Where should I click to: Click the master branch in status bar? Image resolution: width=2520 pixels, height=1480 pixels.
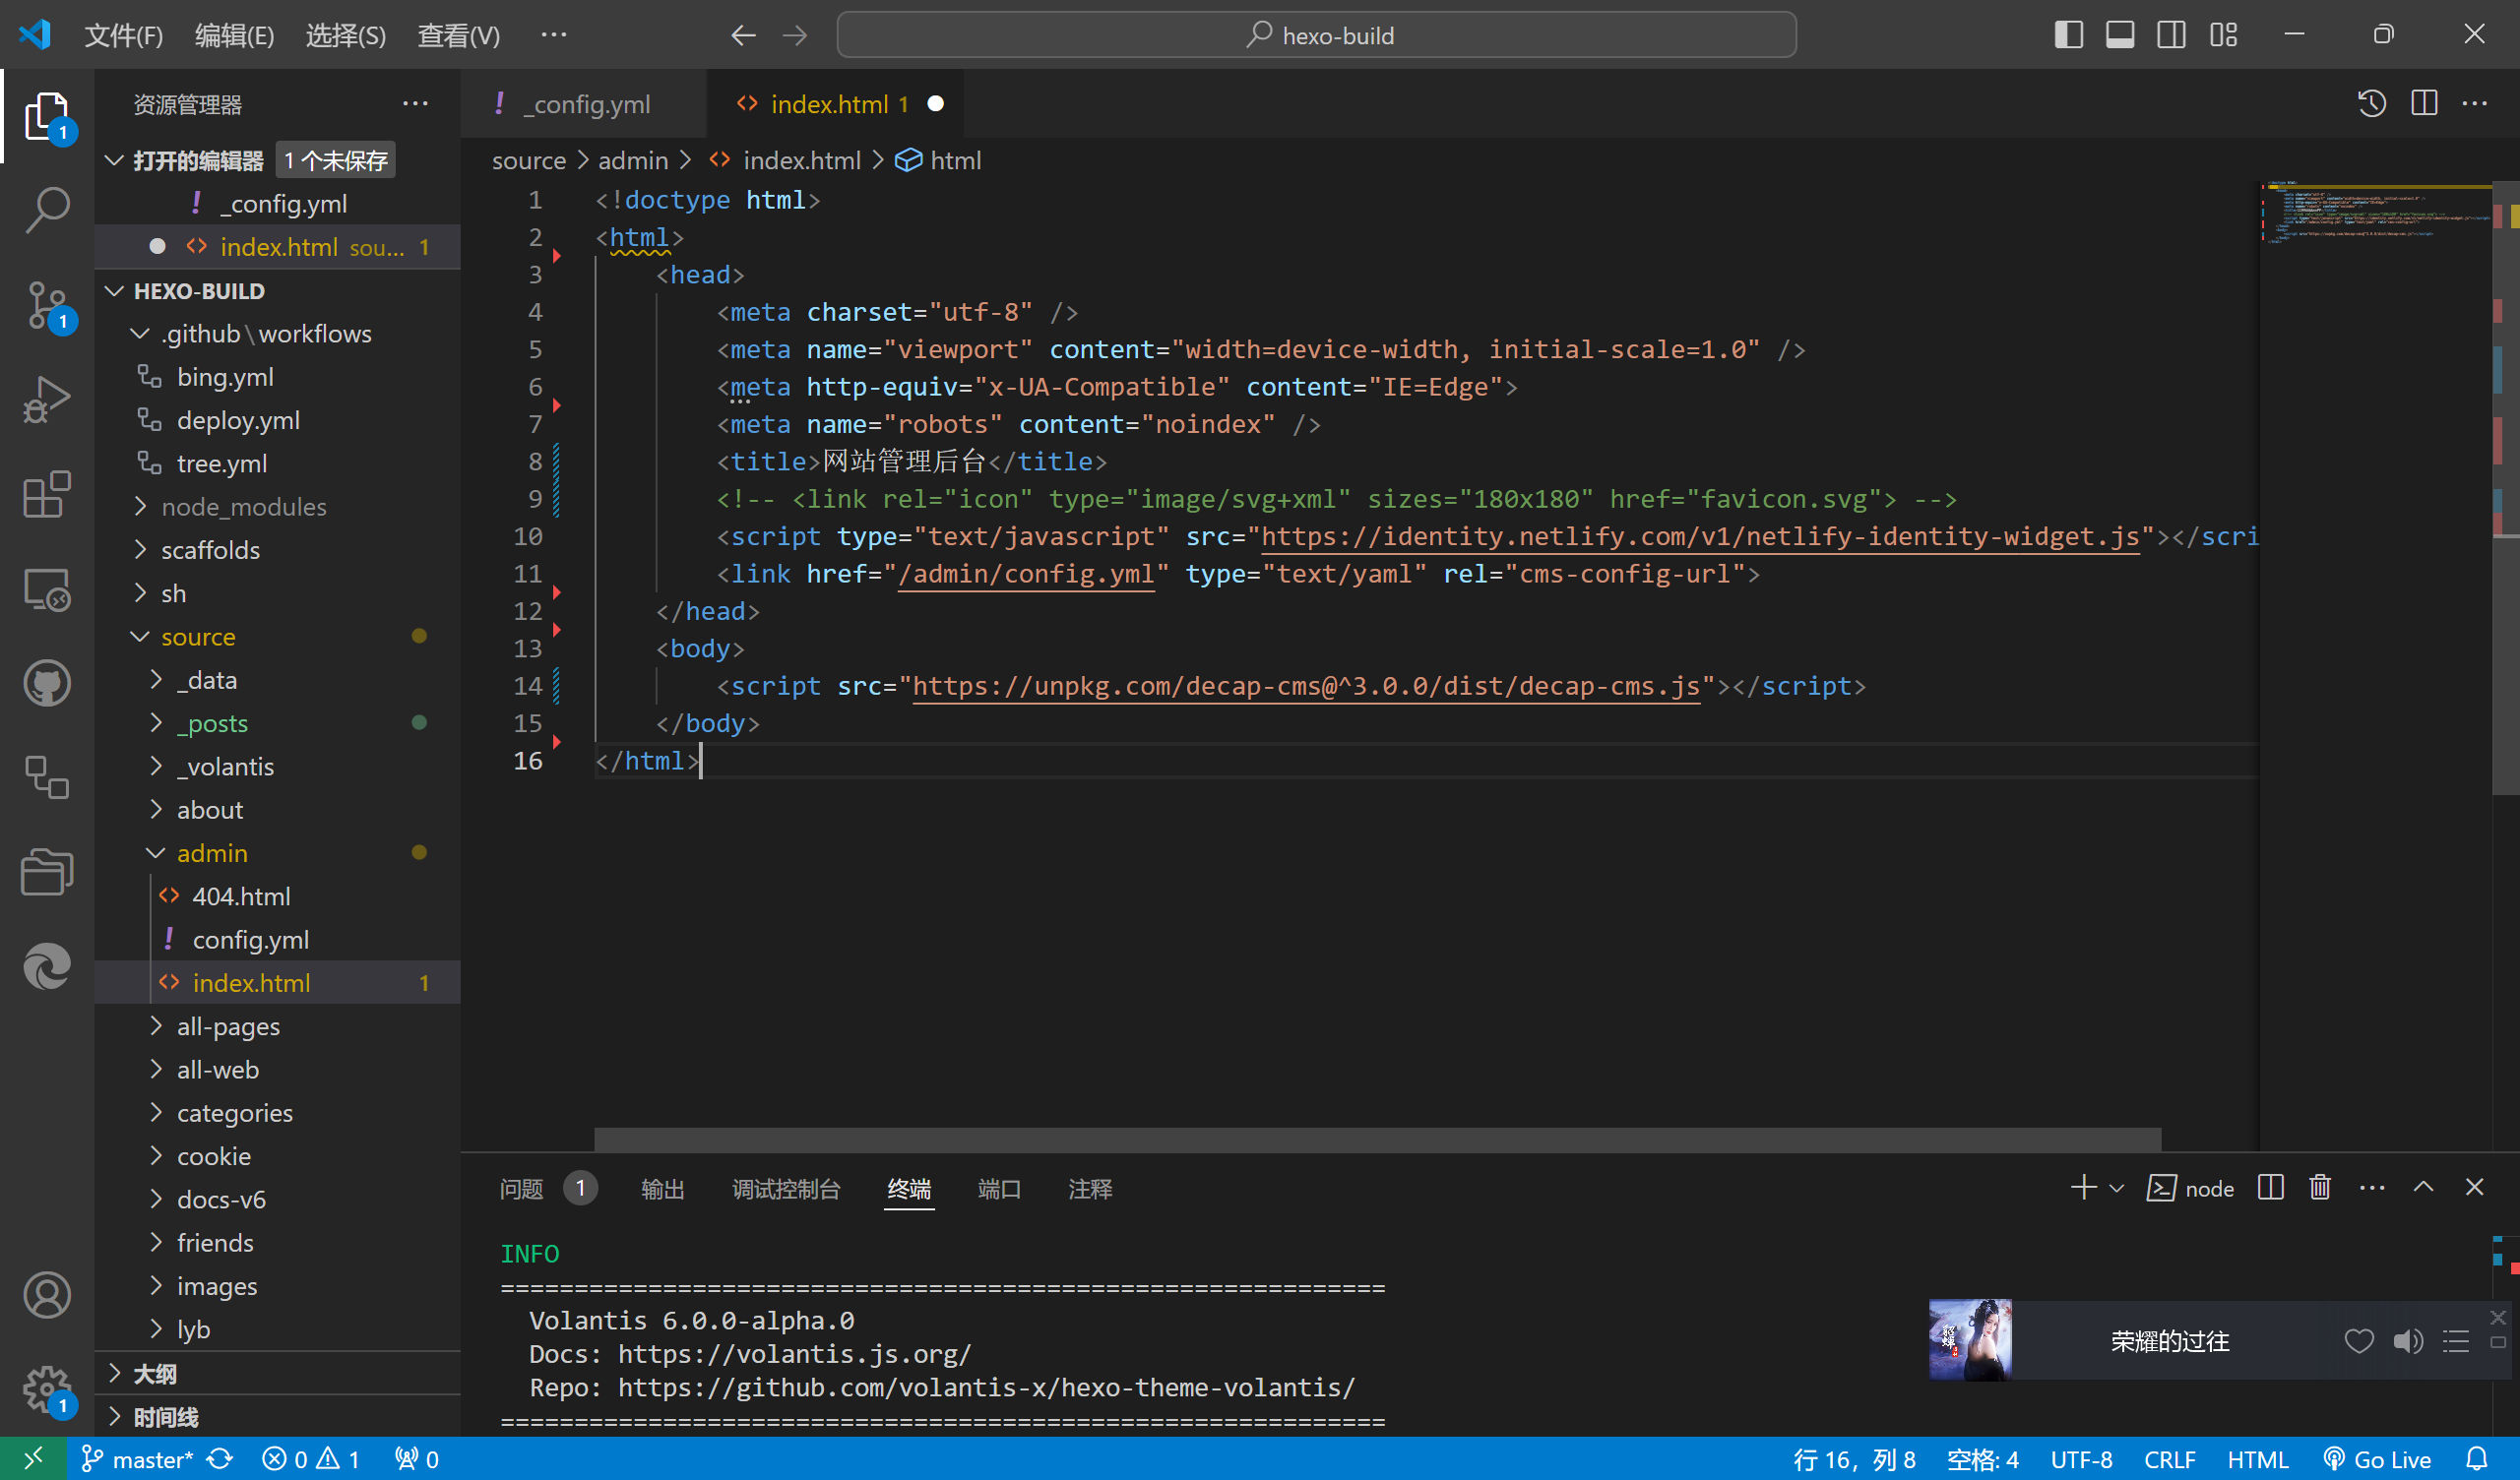[140, 1460]
